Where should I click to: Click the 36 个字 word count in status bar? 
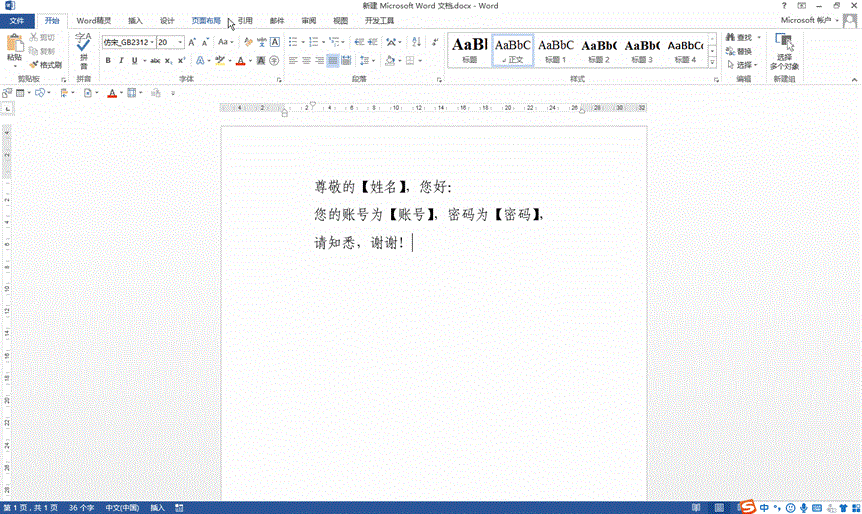click(x=82, y=508)
